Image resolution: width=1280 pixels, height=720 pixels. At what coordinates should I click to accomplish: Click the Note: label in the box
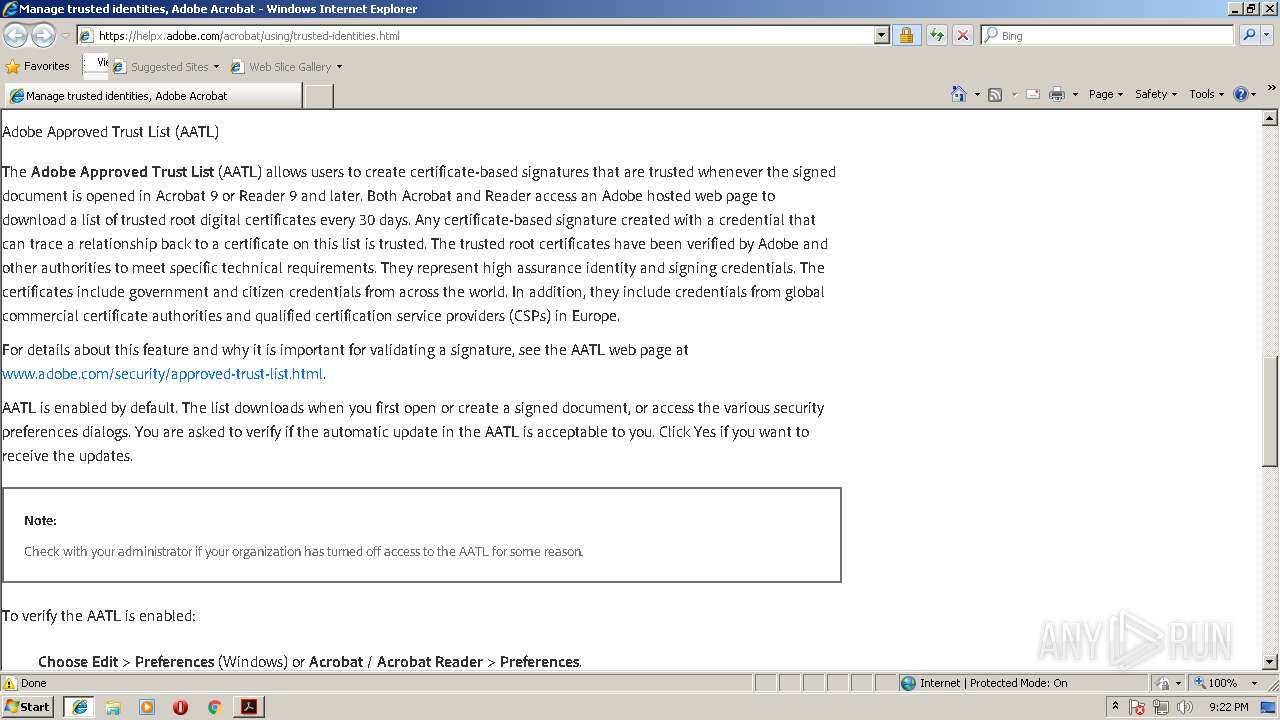click(40, 521)
